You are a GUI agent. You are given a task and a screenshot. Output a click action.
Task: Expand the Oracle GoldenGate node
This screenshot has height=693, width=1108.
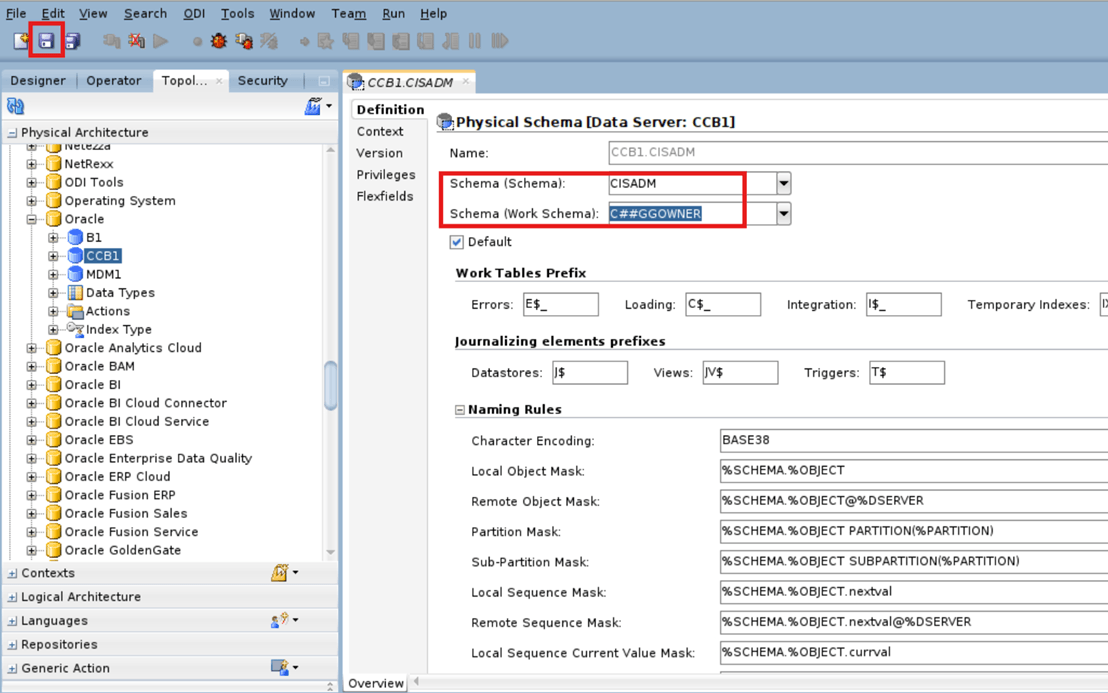(x=32, y=550)
